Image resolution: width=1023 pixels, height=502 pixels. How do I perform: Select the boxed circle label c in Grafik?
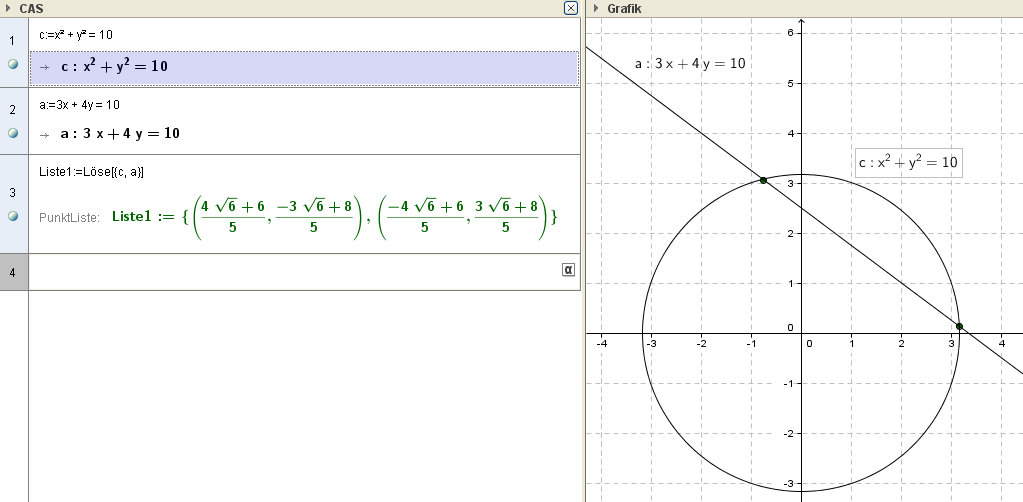pos(908,163)
